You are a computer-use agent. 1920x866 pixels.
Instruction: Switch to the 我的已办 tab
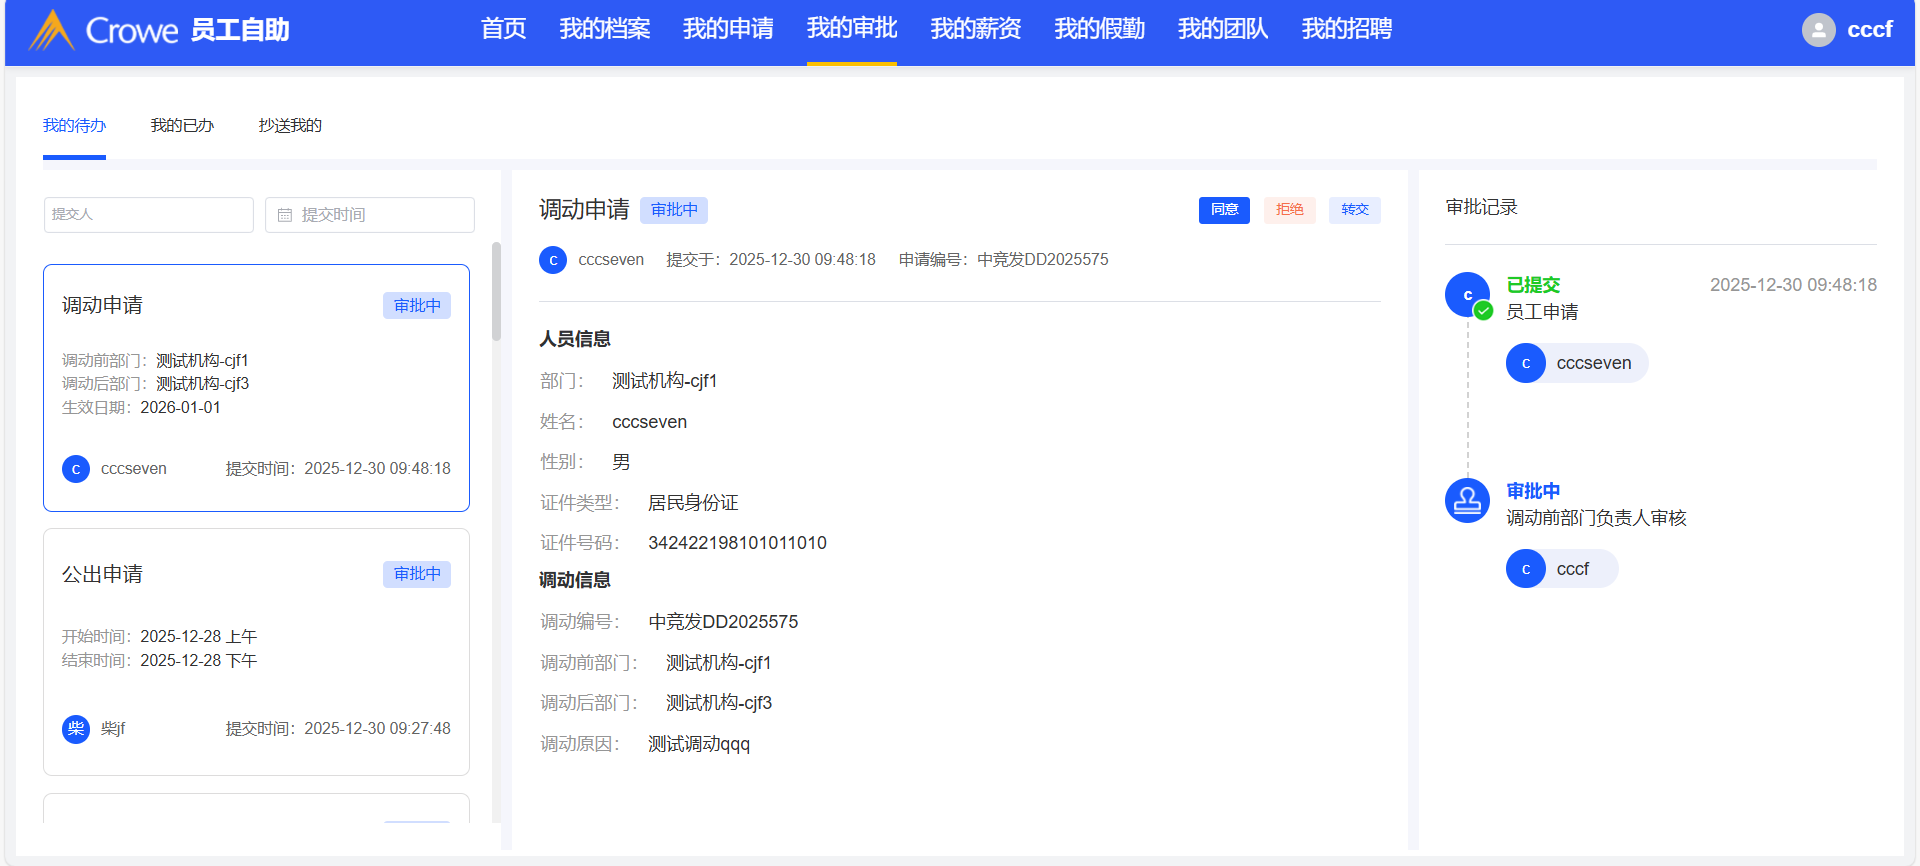pos(182,126)
